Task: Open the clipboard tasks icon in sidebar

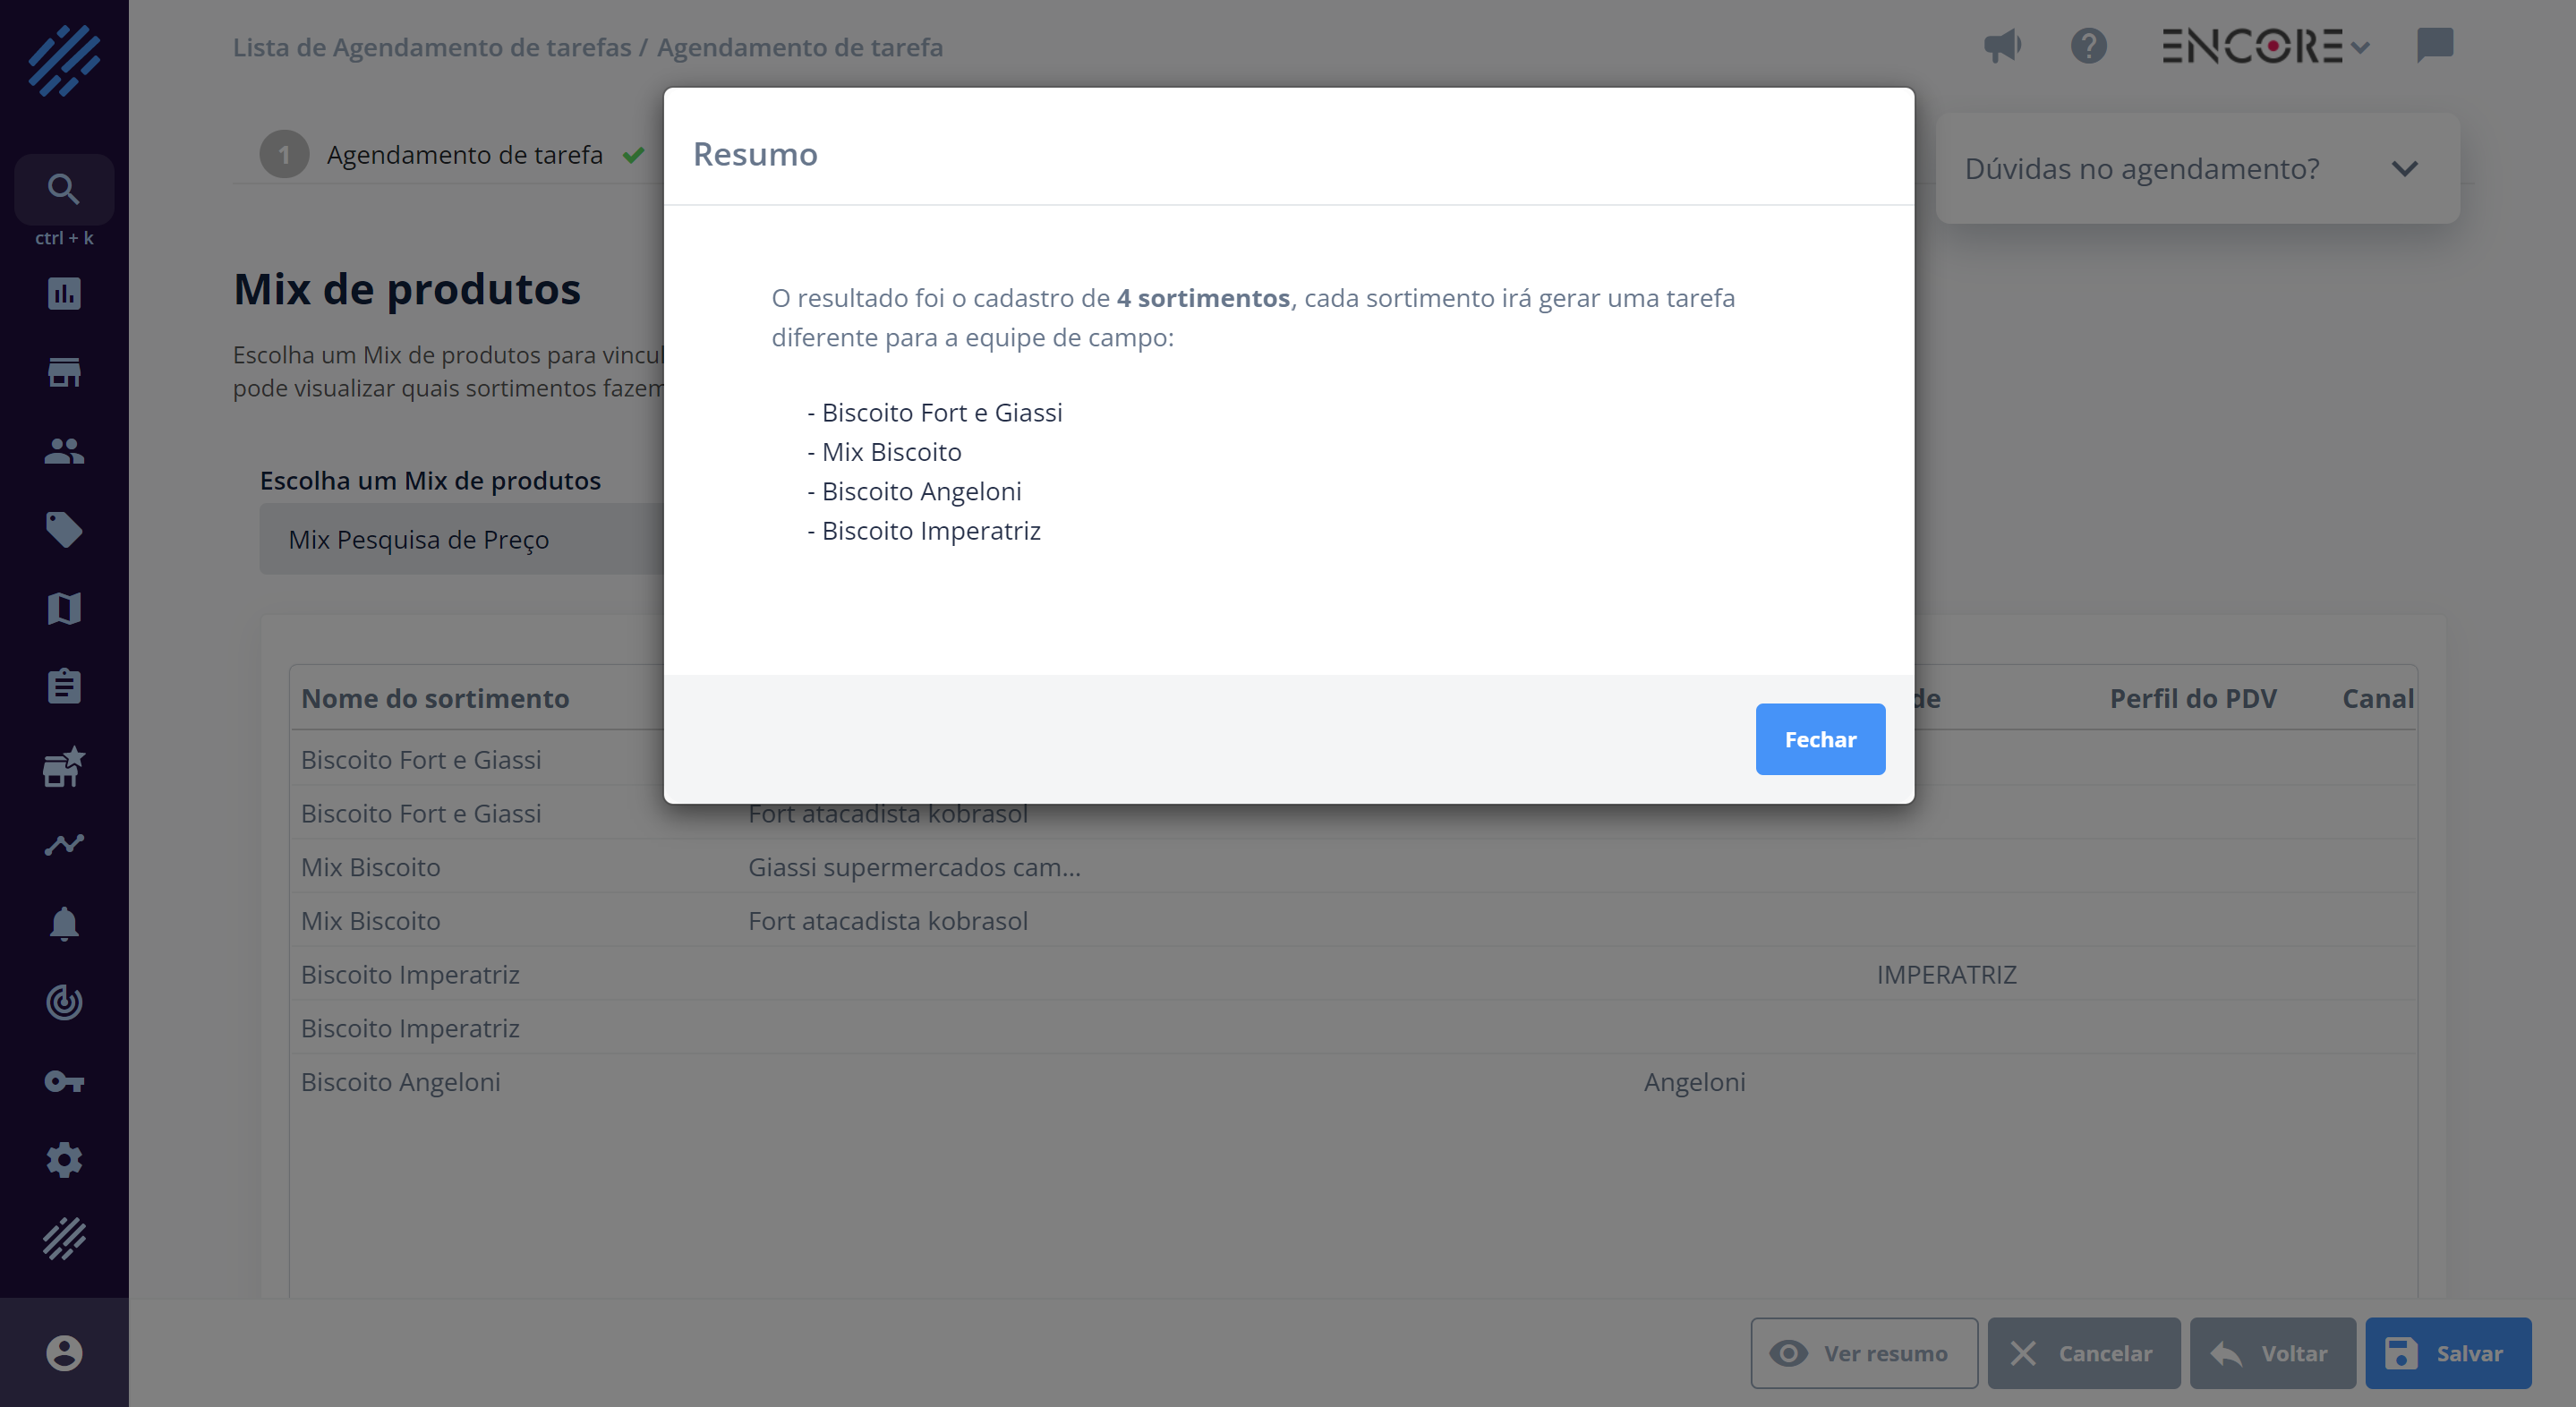Action: coord(64,687)
